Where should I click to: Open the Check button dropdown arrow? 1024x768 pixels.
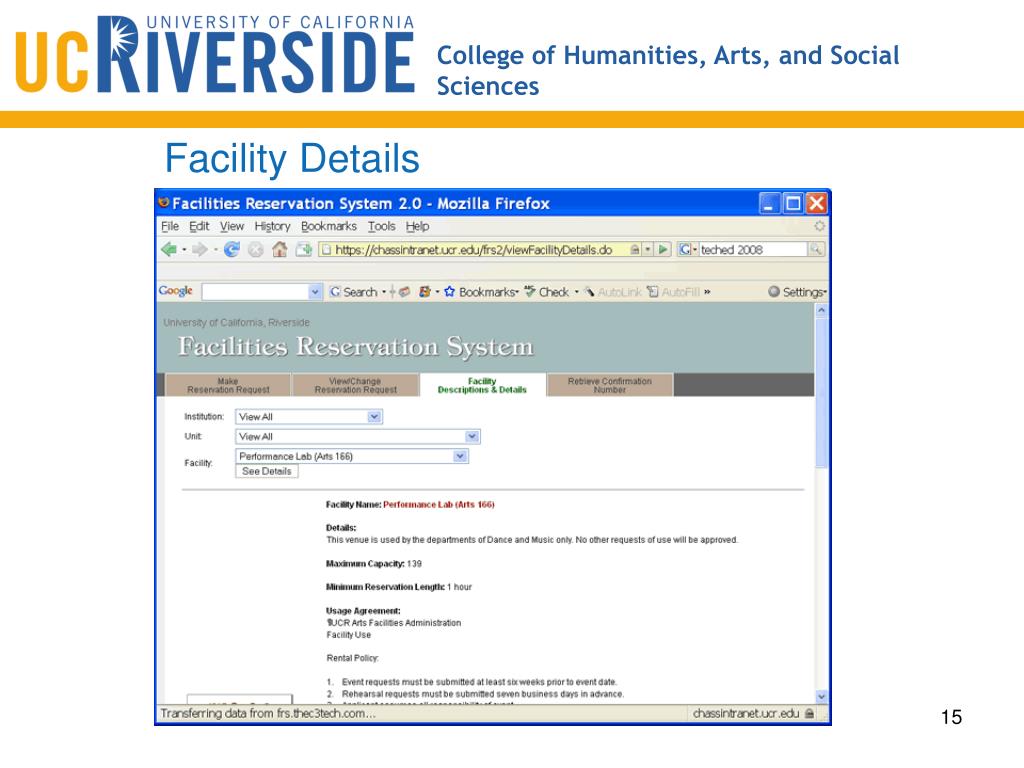coord(577,292)
